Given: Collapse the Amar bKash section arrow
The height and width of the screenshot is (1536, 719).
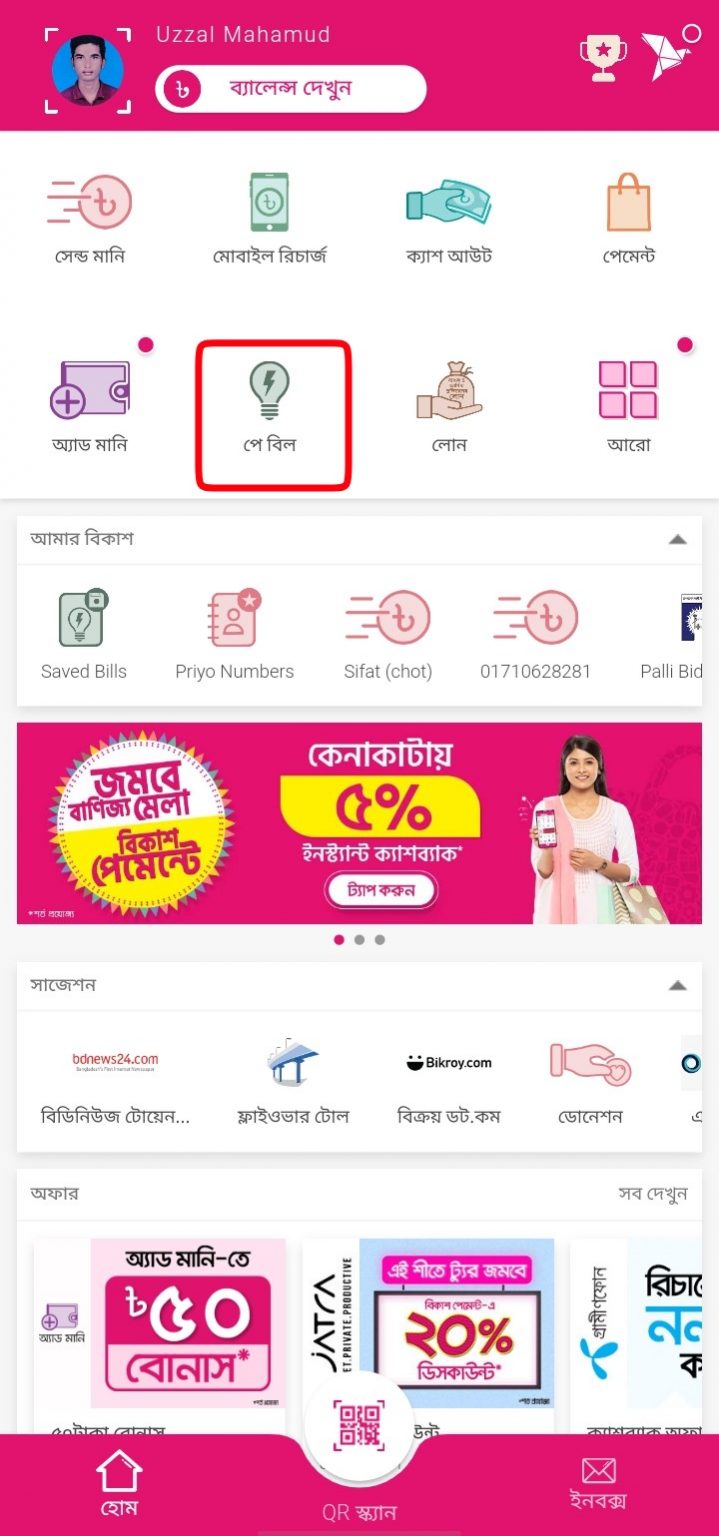Looking at the screenshot, I should click(677, 539).
